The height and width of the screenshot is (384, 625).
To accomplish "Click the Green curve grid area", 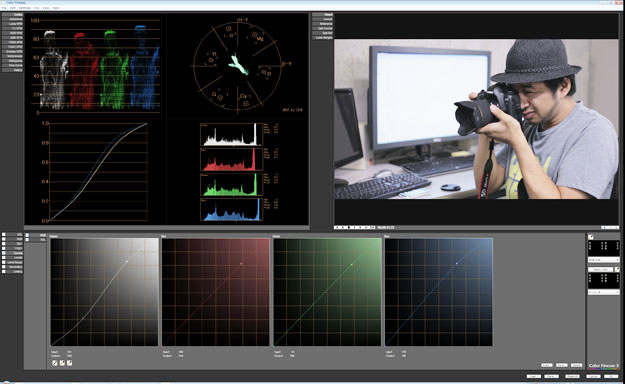I will [x=327, y=292].
